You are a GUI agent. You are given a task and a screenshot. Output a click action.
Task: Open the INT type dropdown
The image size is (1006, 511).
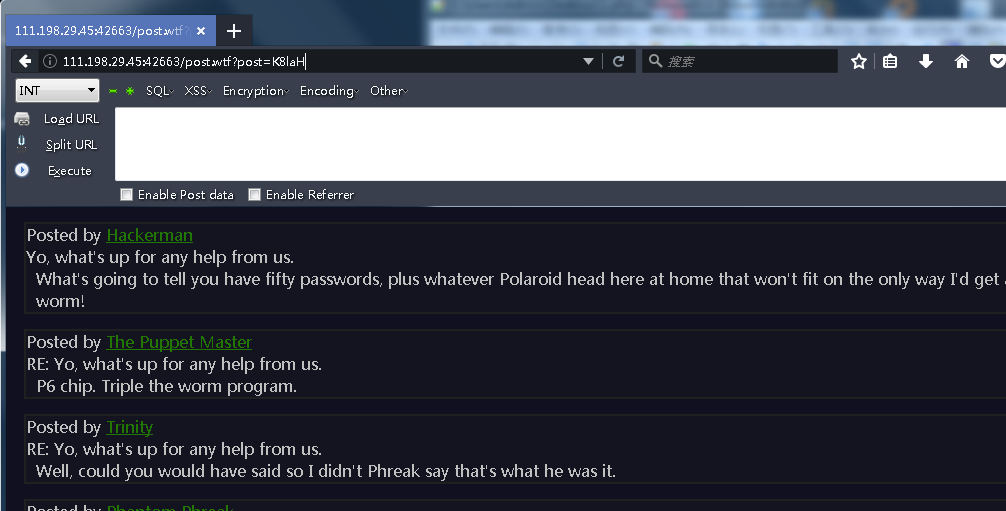(57, 91)
